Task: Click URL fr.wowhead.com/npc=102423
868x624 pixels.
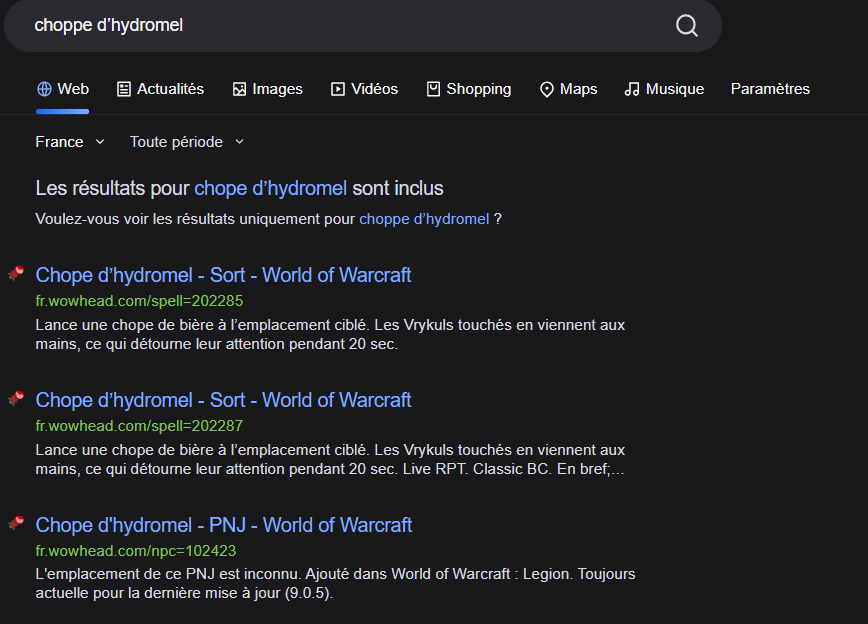Action: click(136, 551)
